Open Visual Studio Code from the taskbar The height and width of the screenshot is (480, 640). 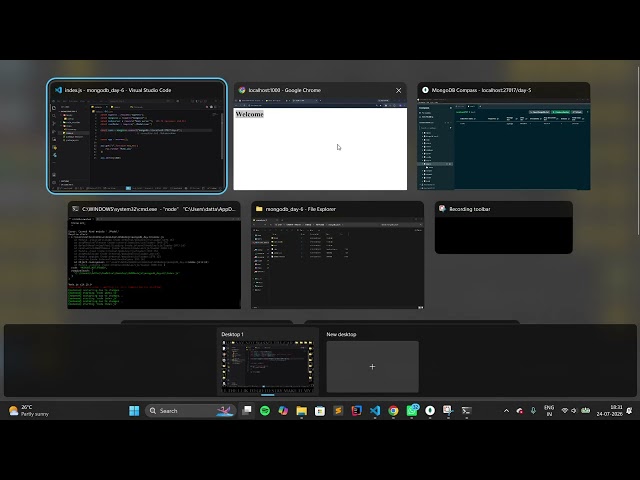(x=375, y=411)
